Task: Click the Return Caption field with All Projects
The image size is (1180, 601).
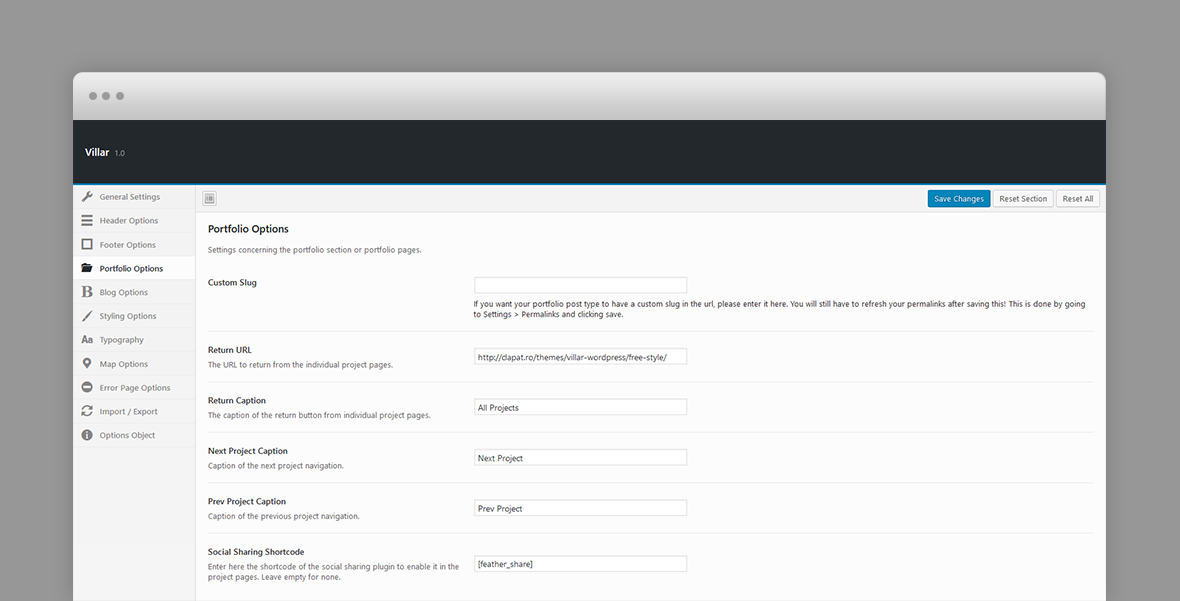Action: 580,407
